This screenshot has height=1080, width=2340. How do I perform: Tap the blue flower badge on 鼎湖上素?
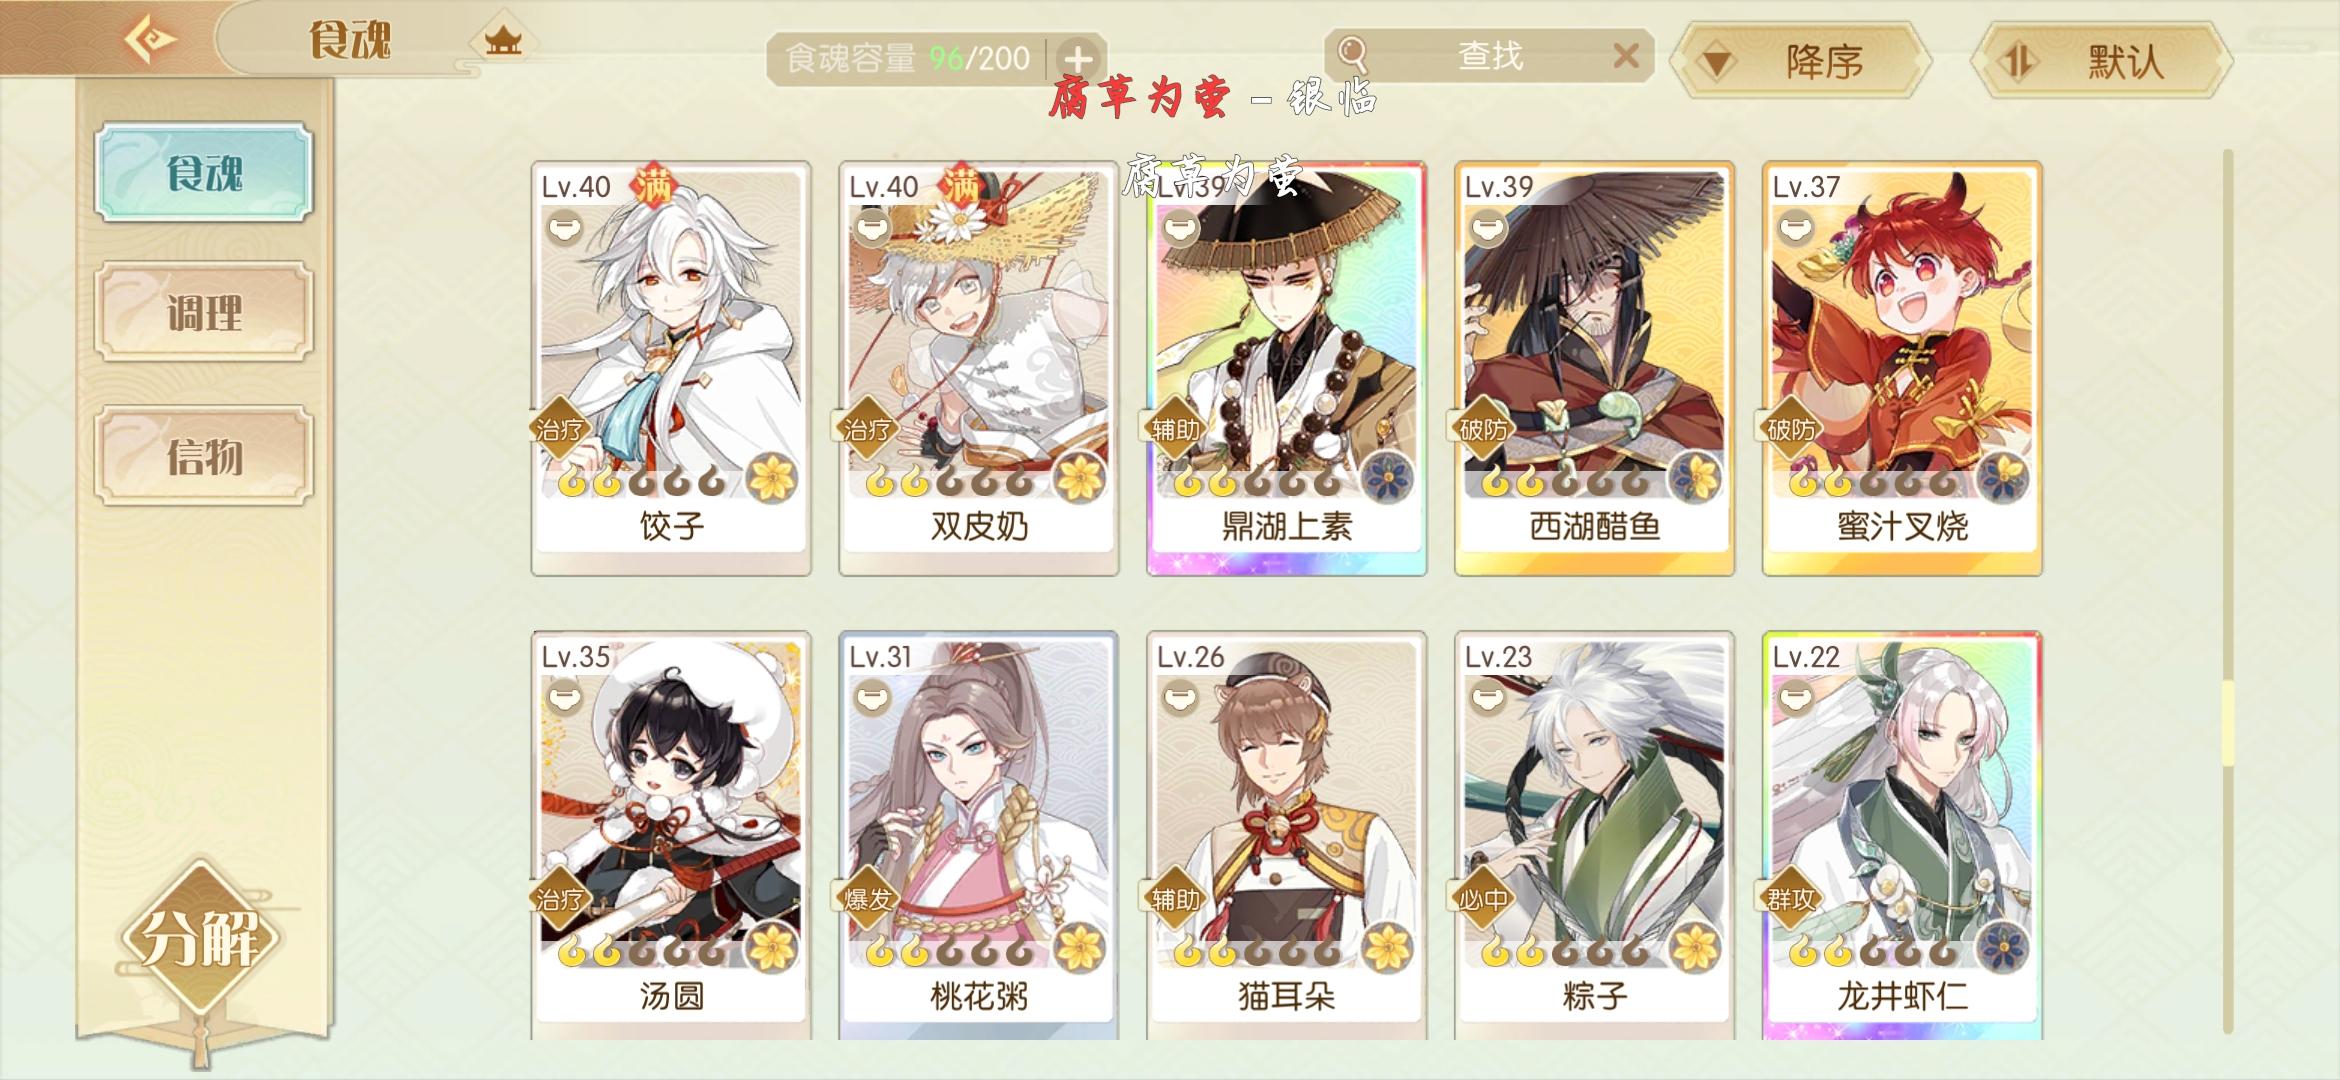[1387, 477]
